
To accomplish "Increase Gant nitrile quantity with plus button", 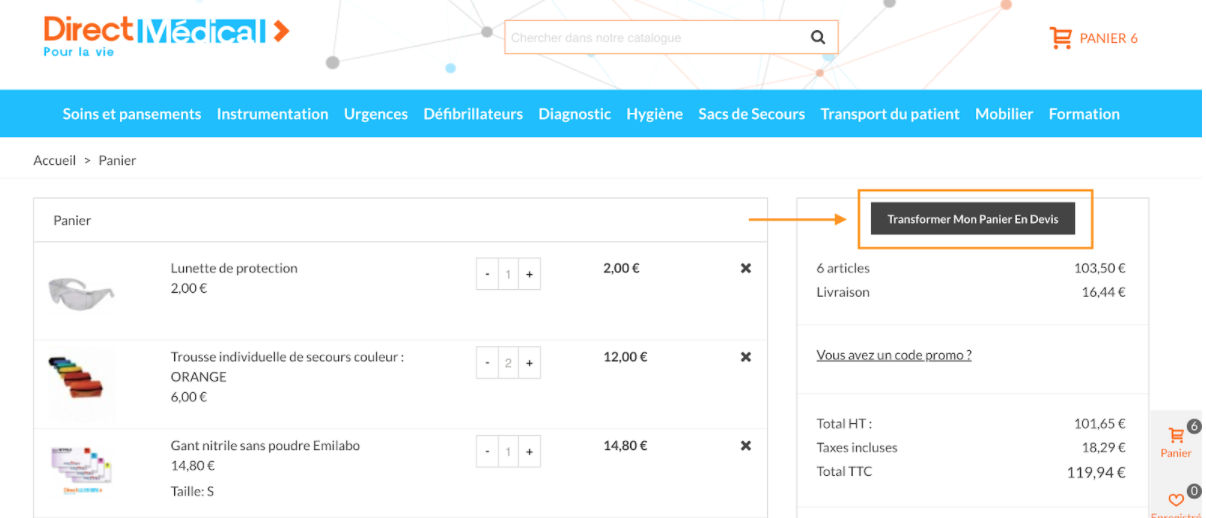I will [529, 452].
